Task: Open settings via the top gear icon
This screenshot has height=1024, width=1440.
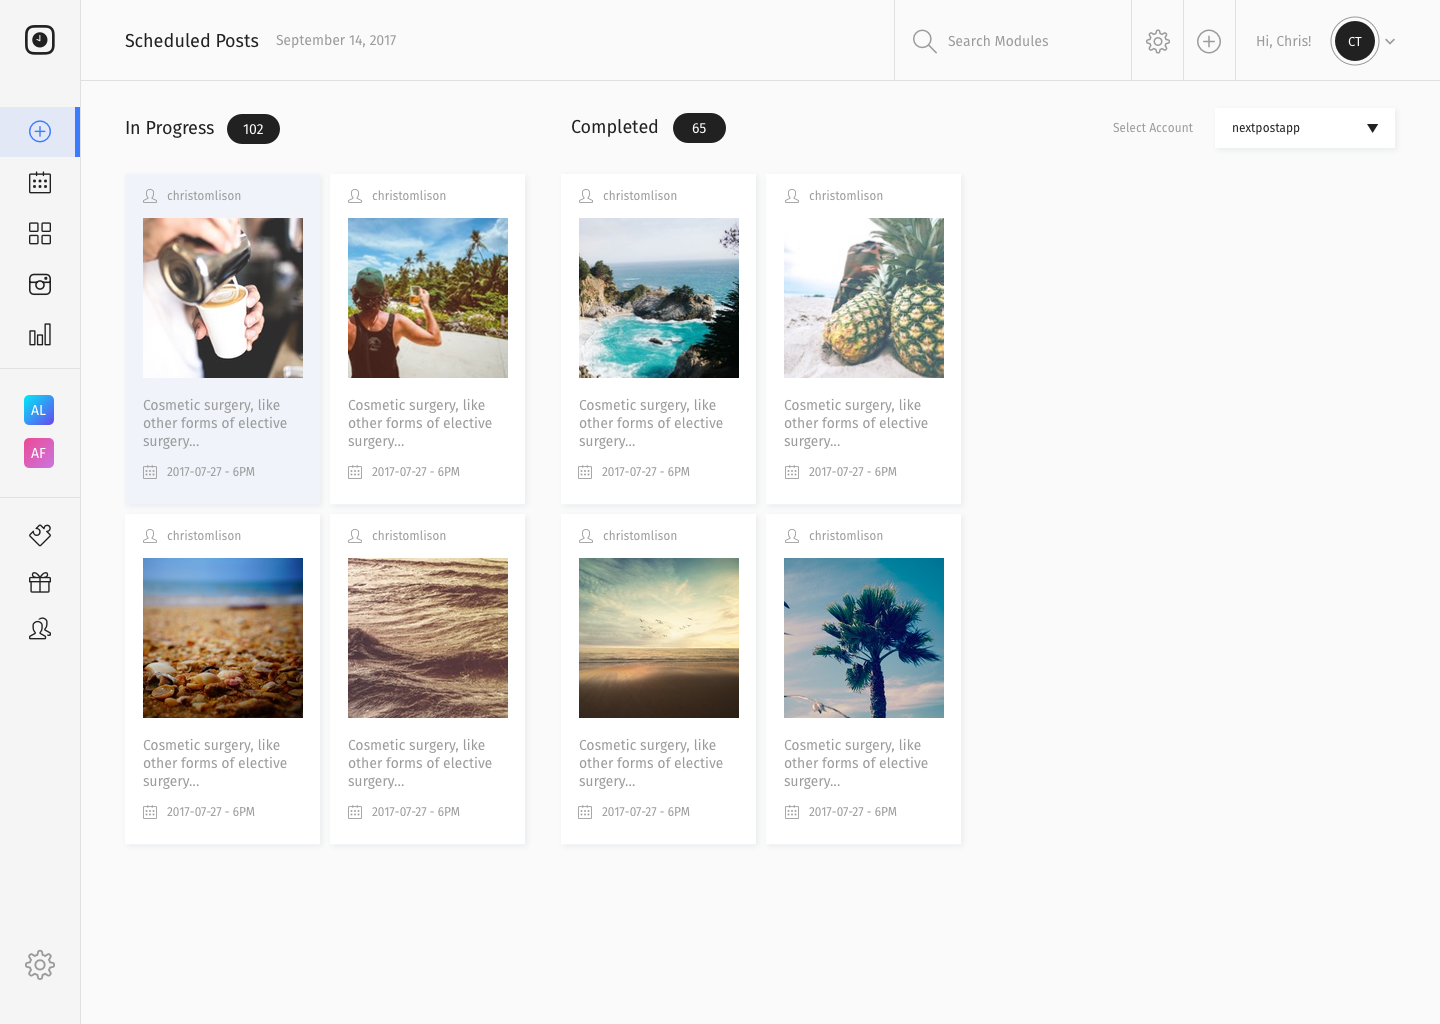Action: [x=1157, y=41]
